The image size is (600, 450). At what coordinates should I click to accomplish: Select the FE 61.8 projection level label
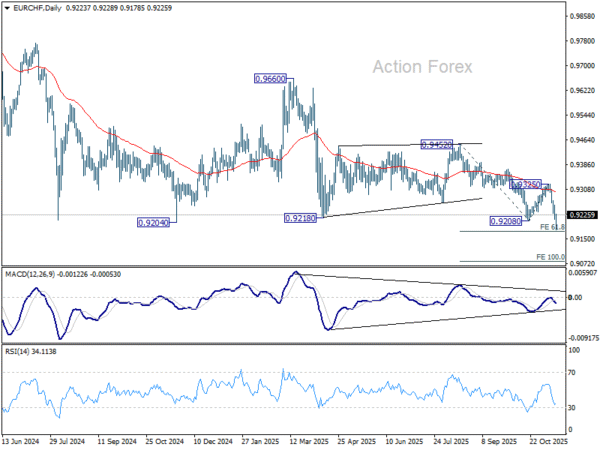pos(551,228)
